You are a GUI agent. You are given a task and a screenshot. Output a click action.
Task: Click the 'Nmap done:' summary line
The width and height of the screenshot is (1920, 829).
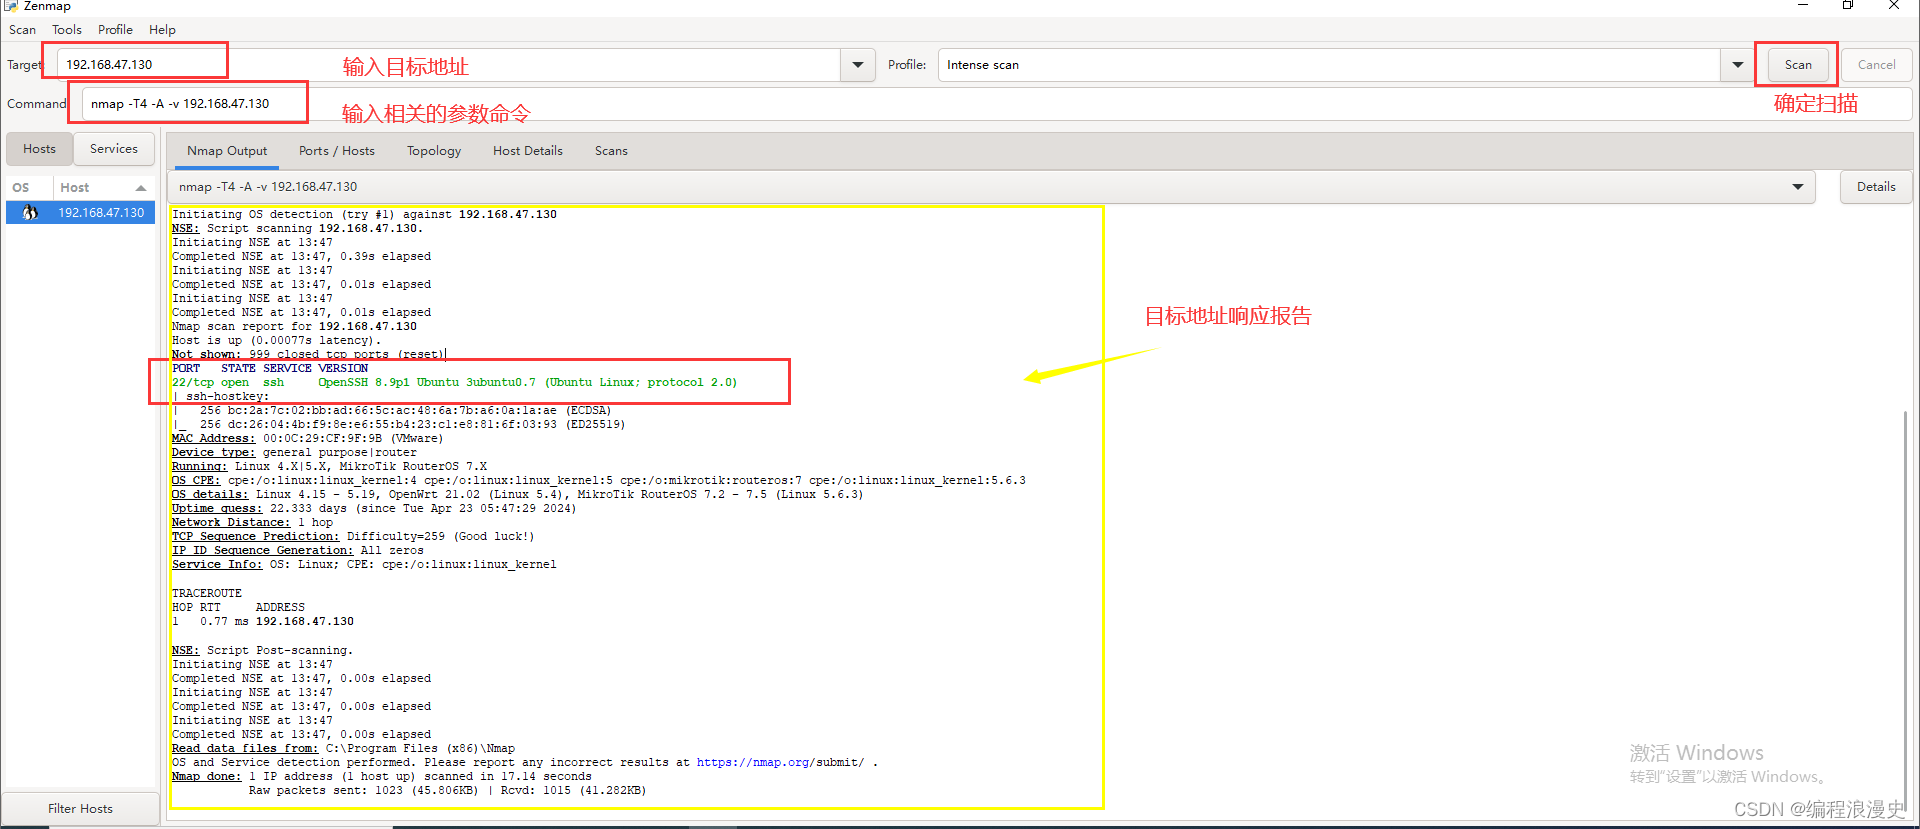tap(381, 776)
